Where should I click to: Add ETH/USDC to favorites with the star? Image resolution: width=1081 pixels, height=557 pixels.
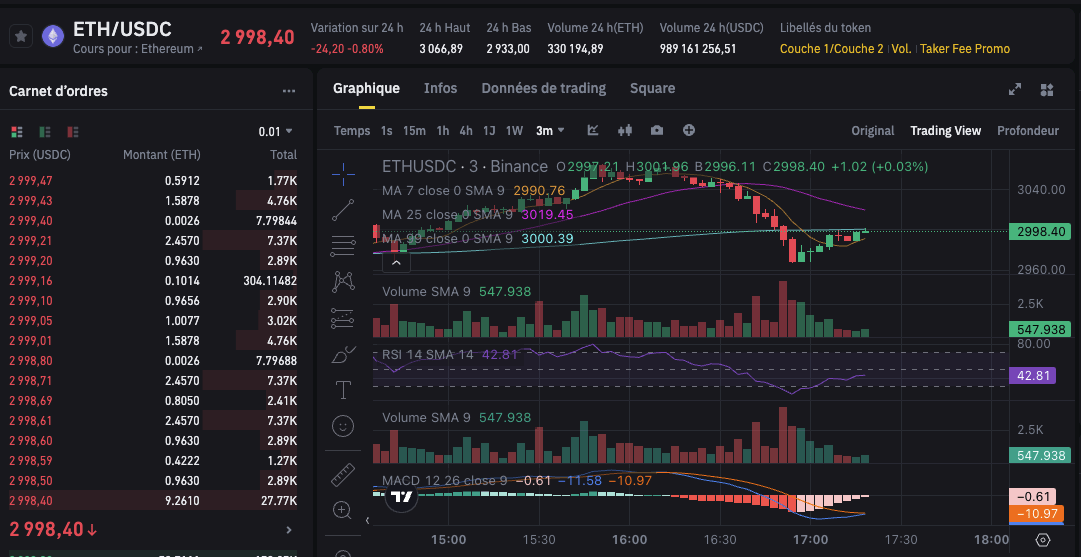pyautogui.click(x=21, y=37)
